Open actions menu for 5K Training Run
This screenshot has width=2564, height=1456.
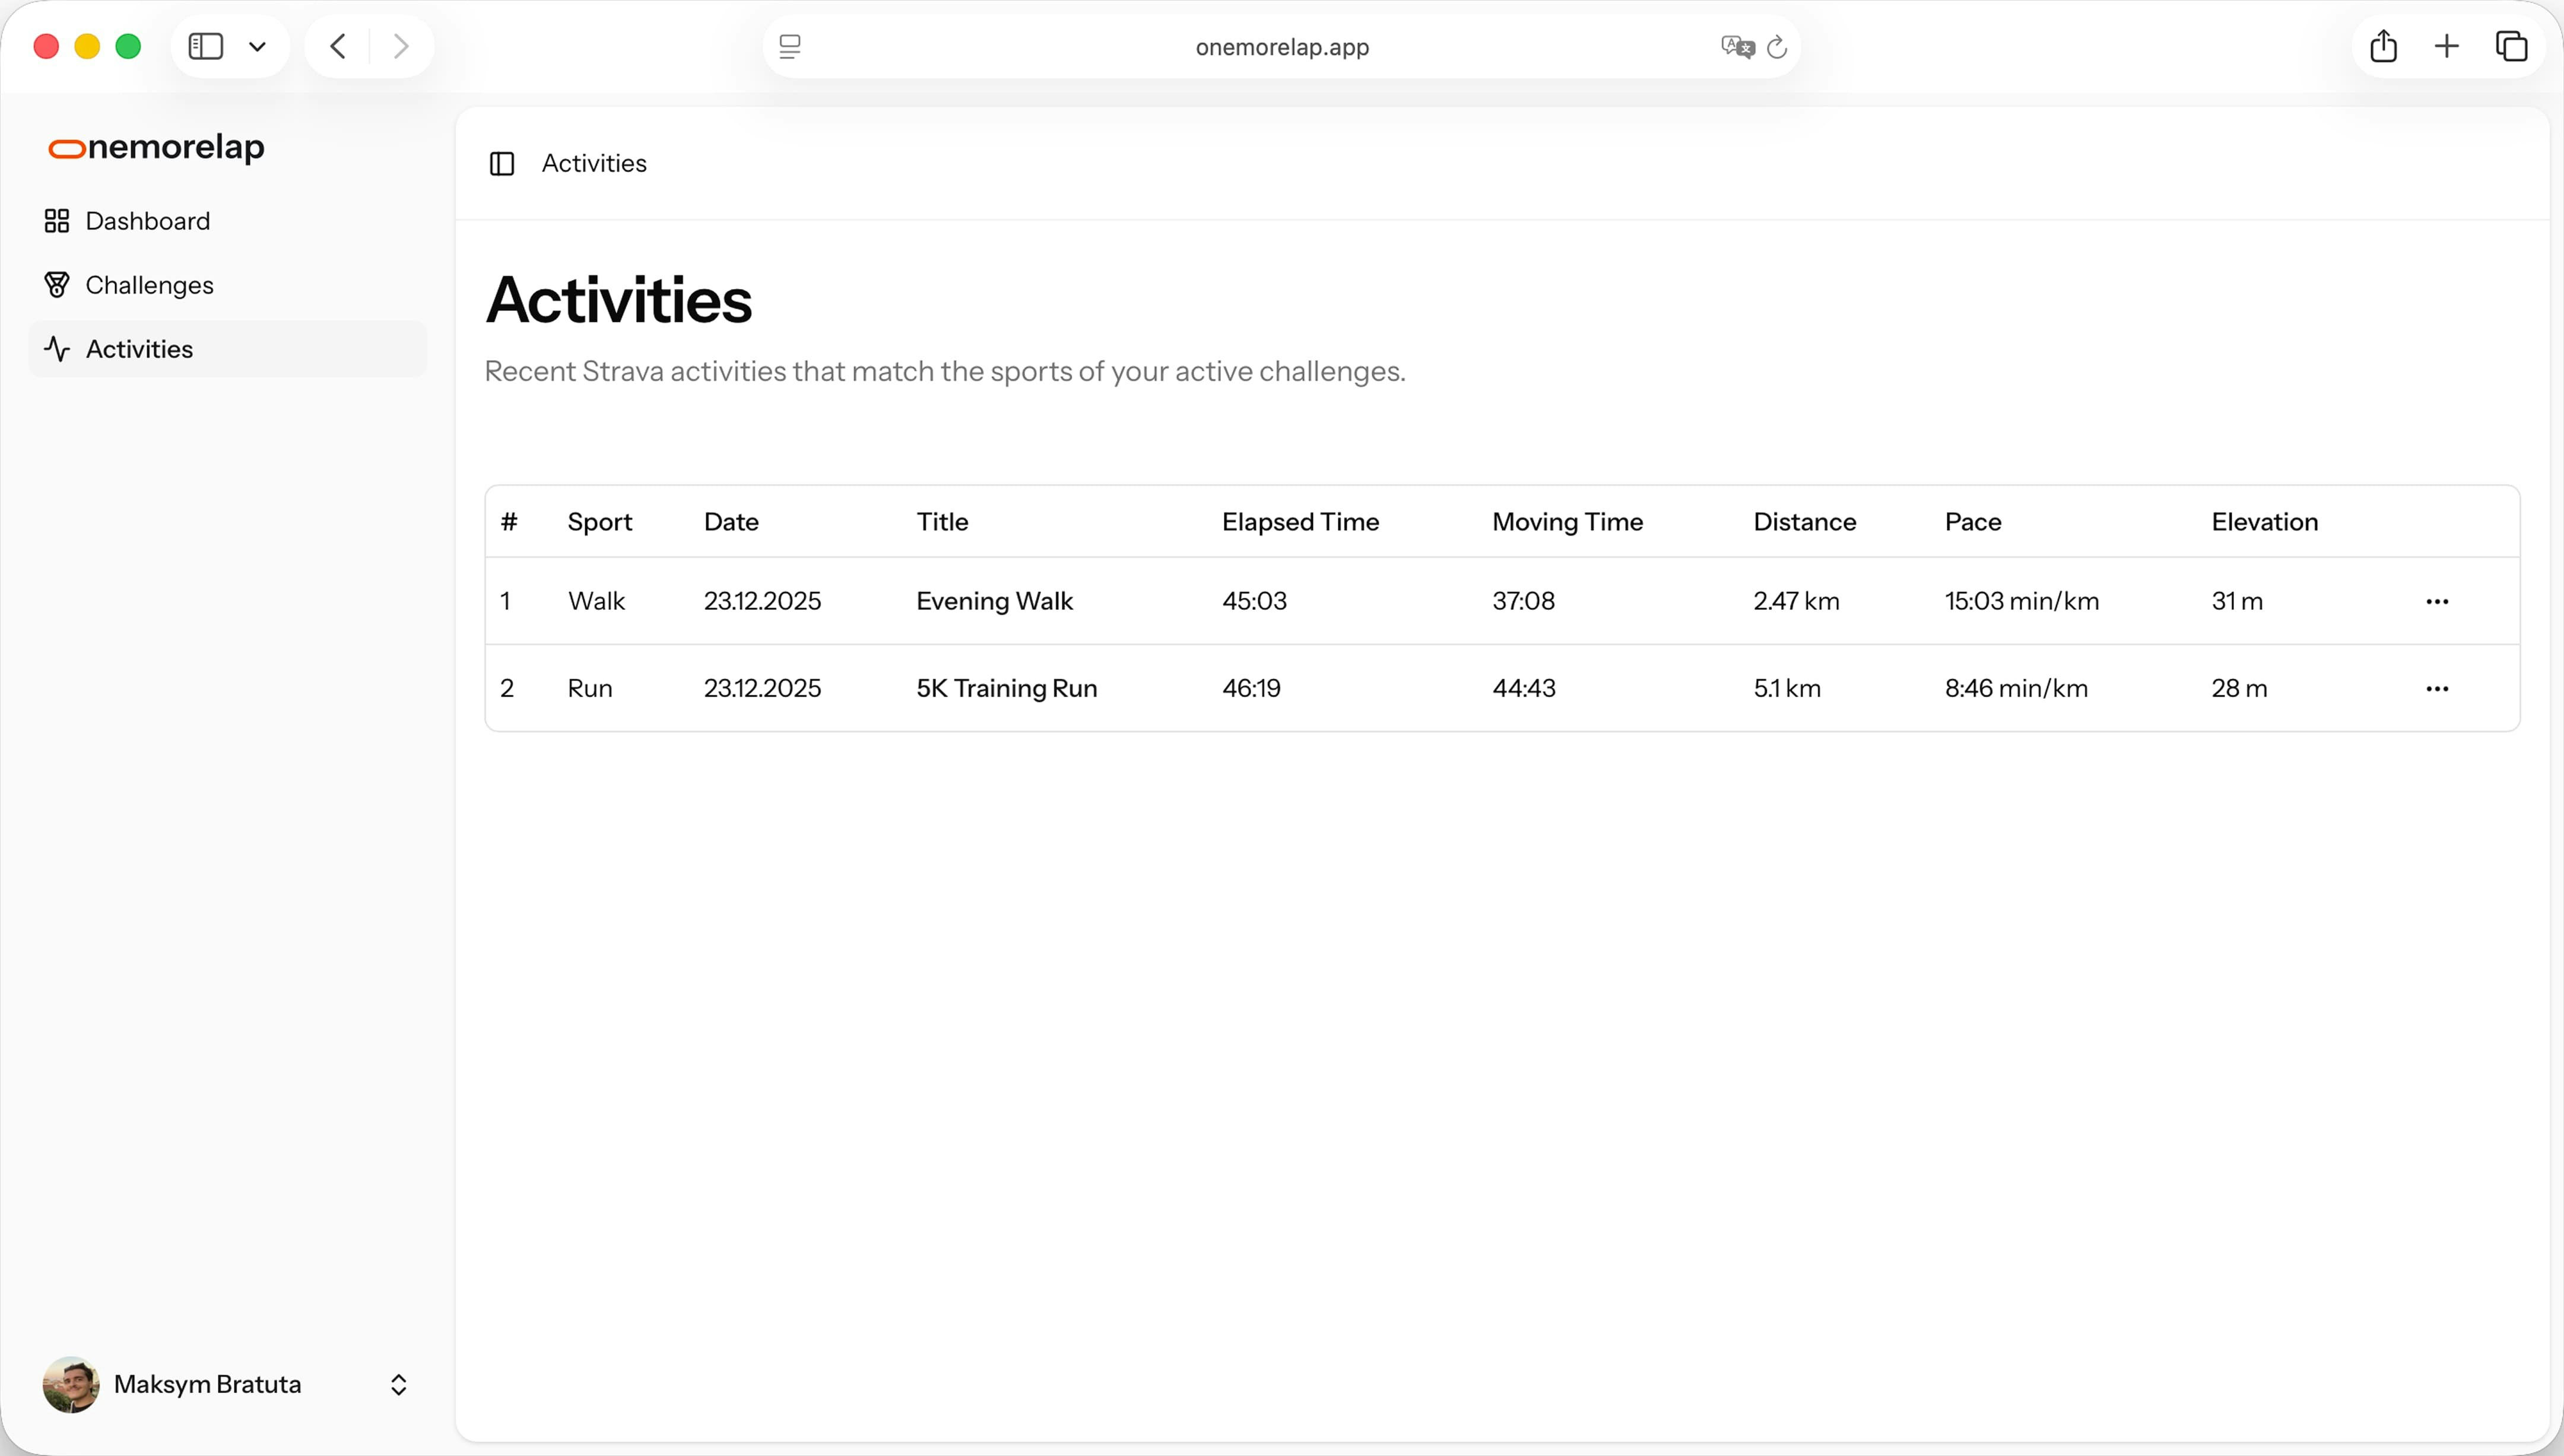pyautogui.click(x=2437, y=688)
